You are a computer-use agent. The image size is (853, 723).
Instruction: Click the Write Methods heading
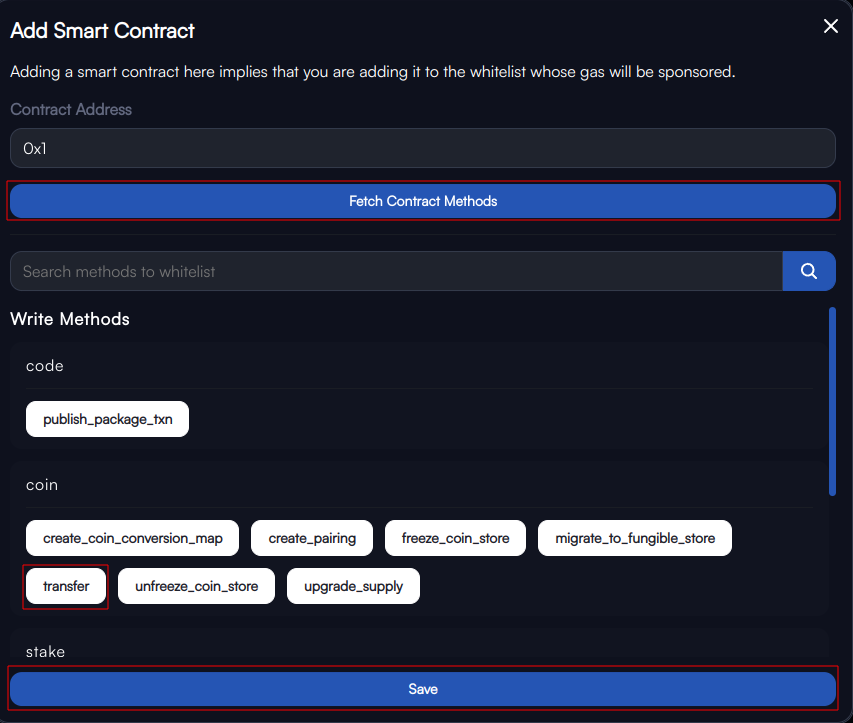point(70,319)
